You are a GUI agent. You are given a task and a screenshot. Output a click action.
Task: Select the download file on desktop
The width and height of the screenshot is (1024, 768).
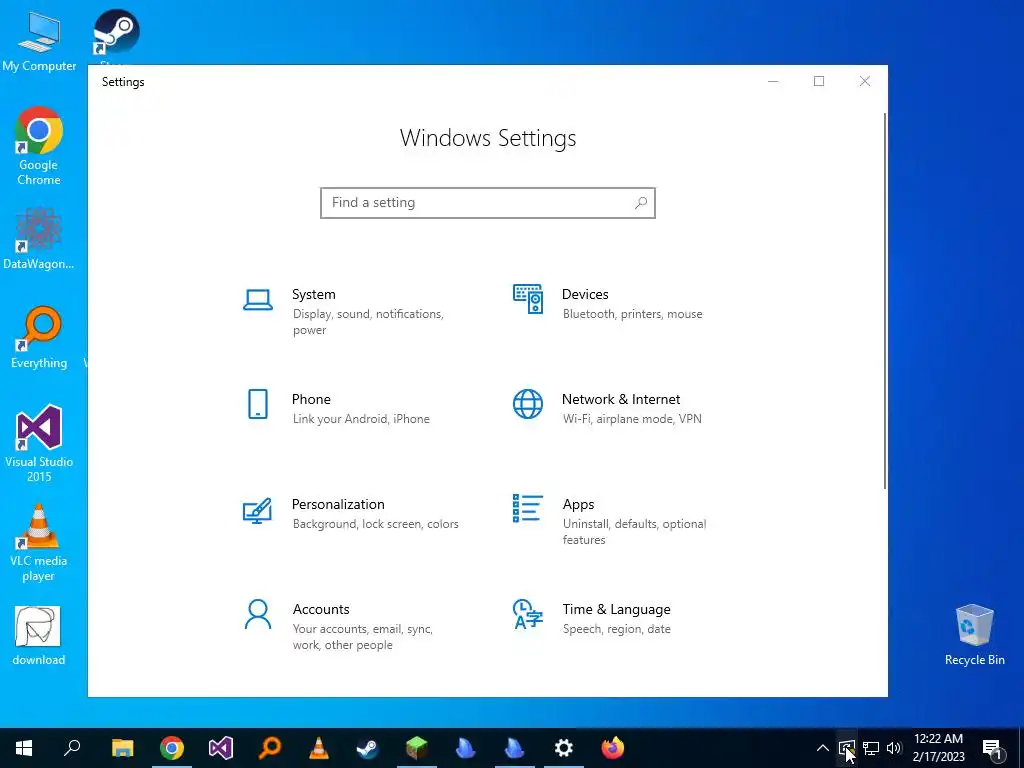[x=38, y=636]
